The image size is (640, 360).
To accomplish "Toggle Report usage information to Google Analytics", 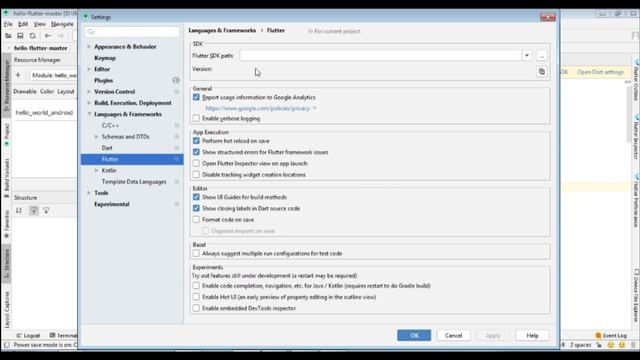I will pyautogui.click(x=196, y=97).
